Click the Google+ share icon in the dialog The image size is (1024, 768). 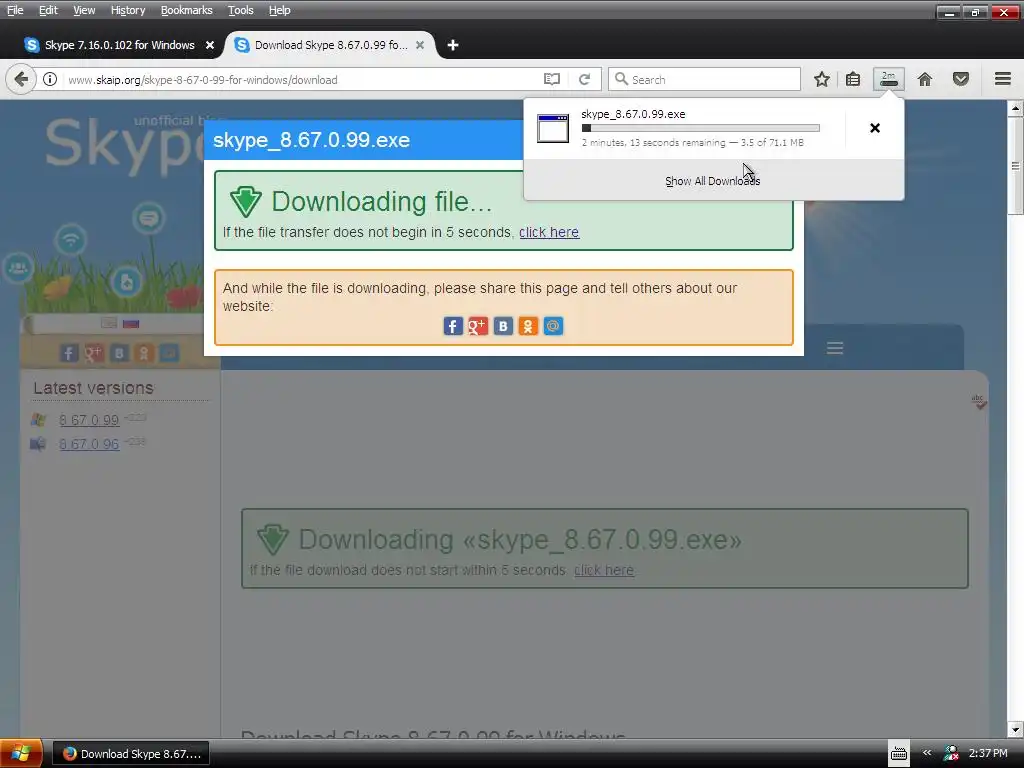pyautogui.click(x=478, y=326)
